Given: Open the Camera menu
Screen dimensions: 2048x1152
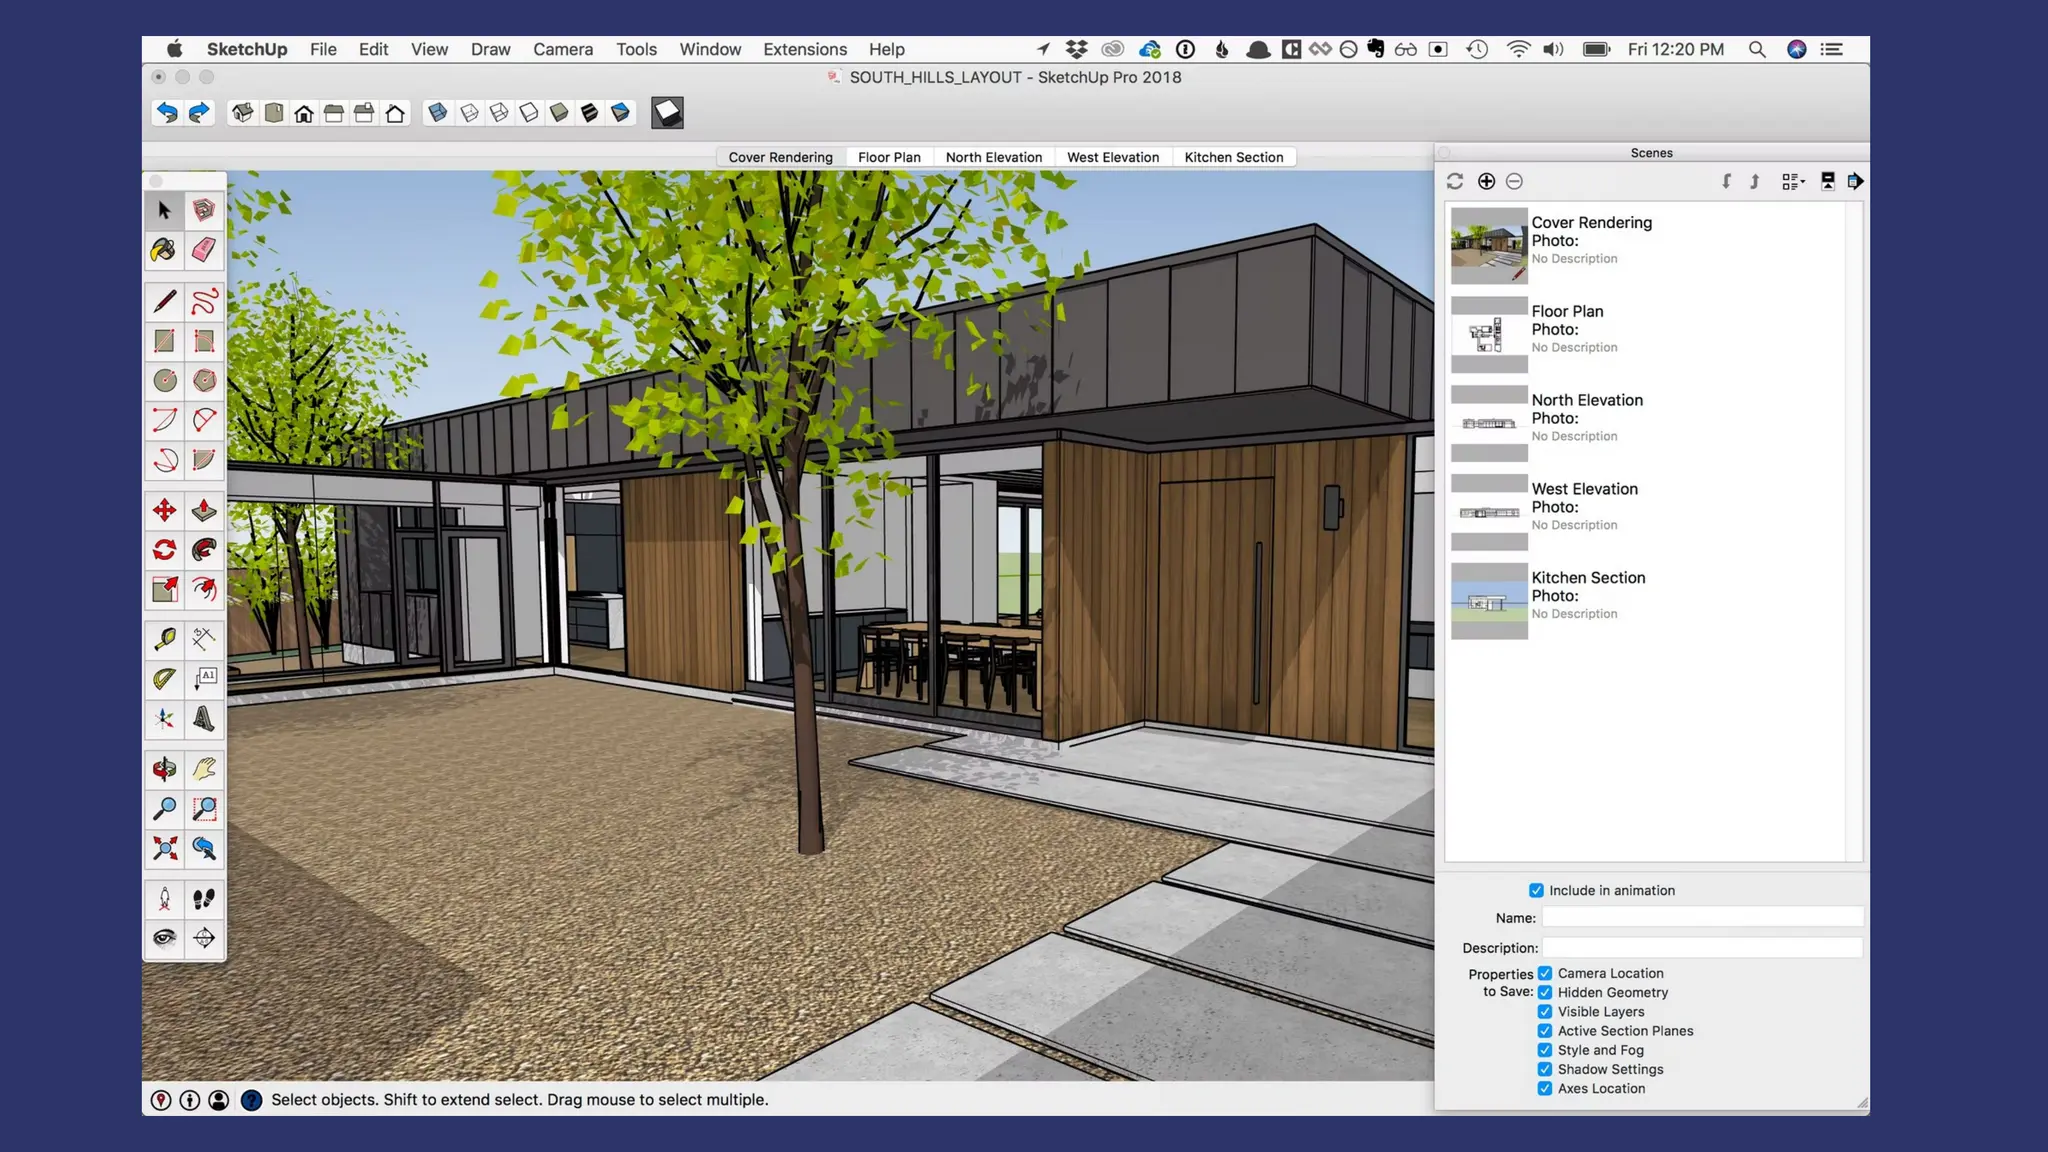Looking at the screenshot, I should (x=562, y=49).
